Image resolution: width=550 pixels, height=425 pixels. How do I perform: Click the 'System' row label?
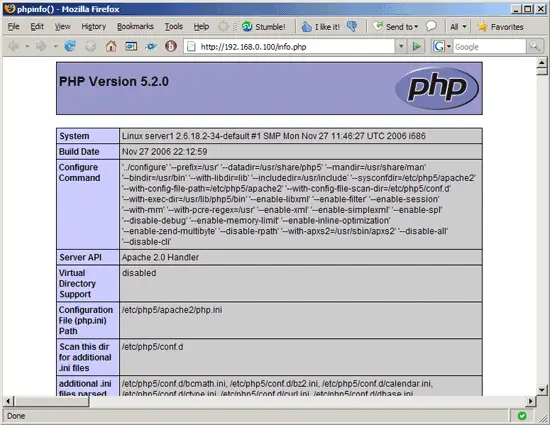point(74,136)
